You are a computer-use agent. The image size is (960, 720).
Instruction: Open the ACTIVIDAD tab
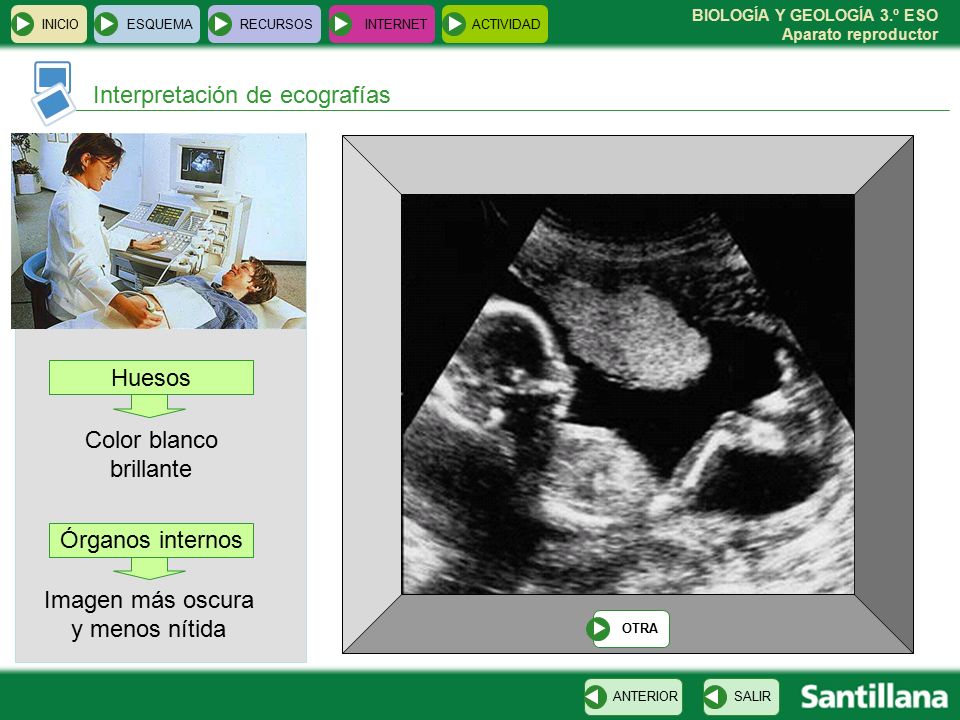coord(495,24)
